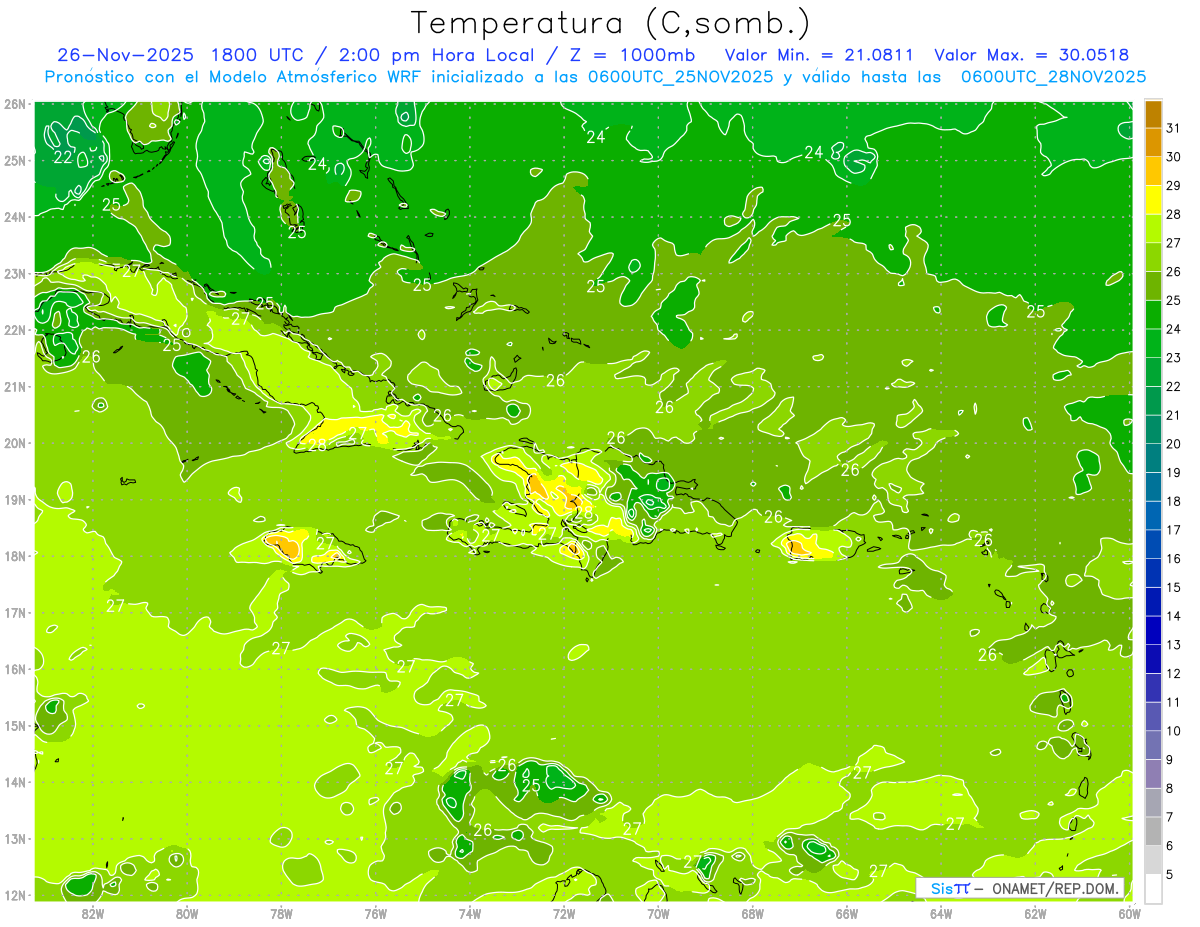Pick the green swatch between 23 and 24

(x=1154, y=343)
